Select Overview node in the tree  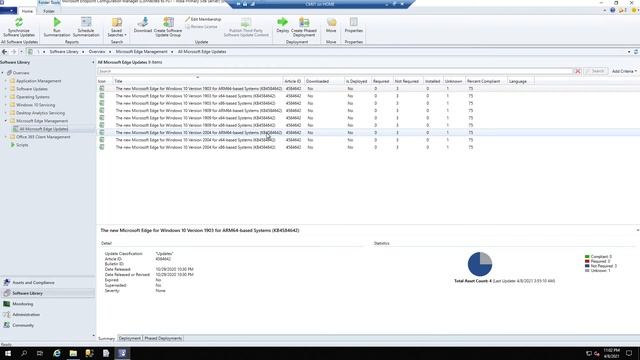click(x=21, y=73)
